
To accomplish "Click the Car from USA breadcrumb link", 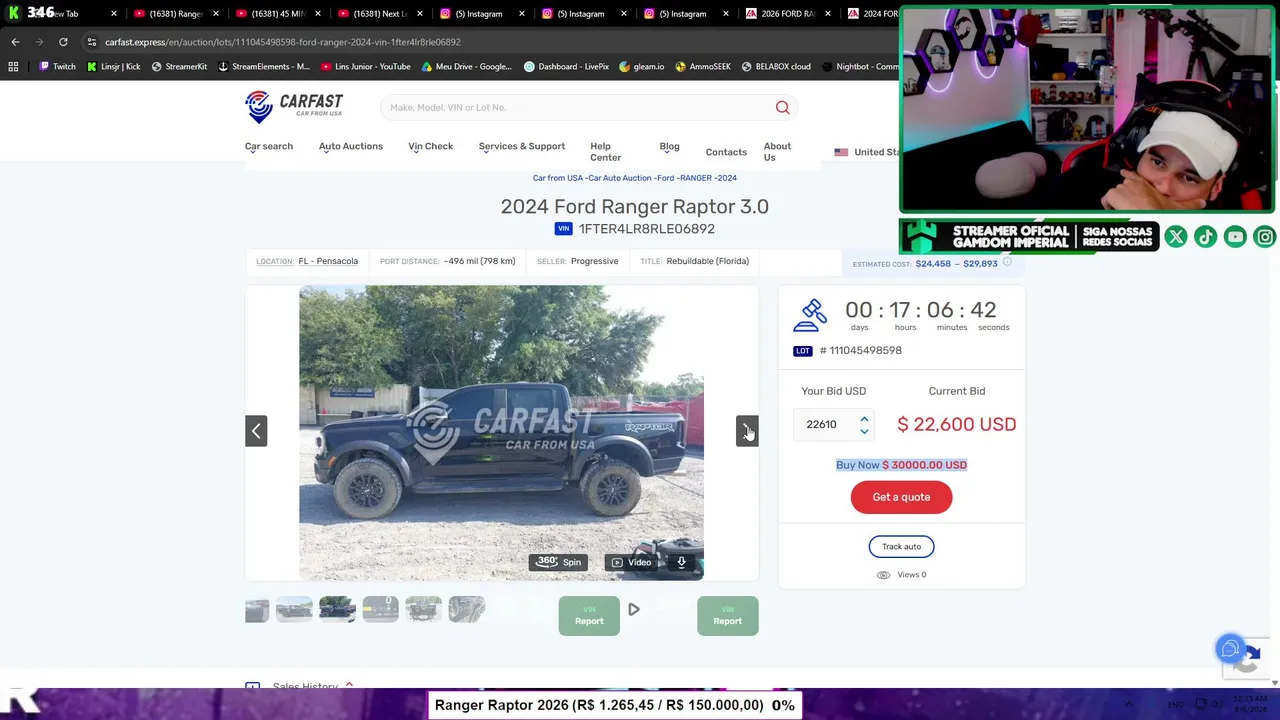I will (x=557, y=178).
